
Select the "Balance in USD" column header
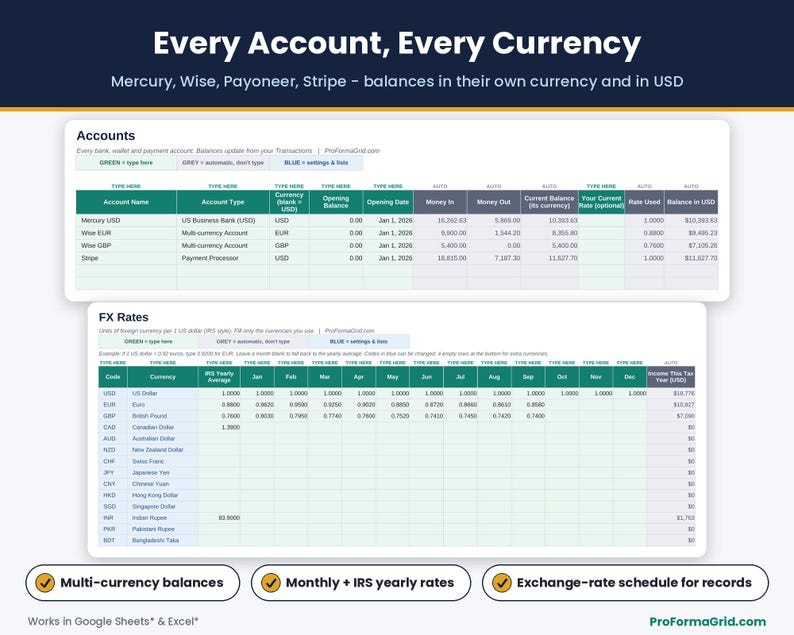(691, 202)
